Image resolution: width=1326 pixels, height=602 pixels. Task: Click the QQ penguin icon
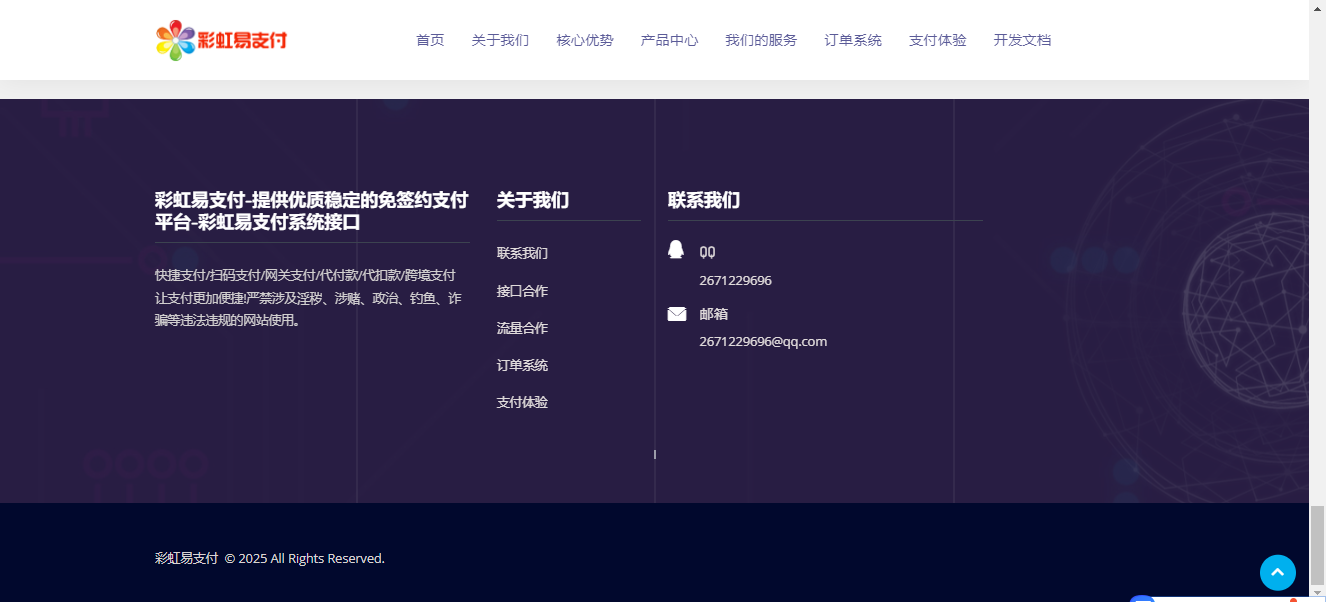(x=676, y=249)
